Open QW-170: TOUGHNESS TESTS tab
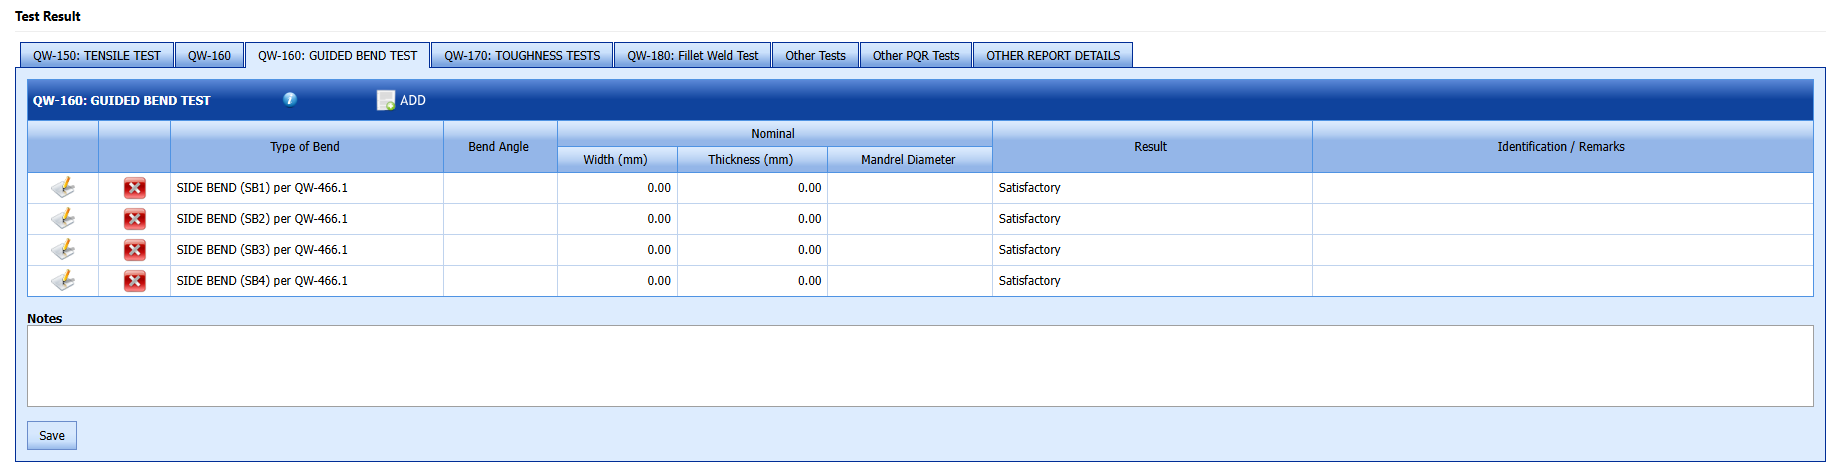The height and width of the screenshot is (469, 1837). pyautogui.click(x=522, y=56)
